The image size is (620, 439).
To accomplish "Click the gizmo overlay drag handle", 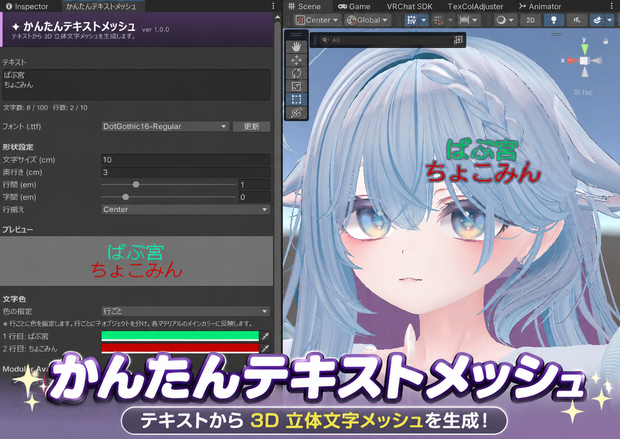I will point(556,35).
